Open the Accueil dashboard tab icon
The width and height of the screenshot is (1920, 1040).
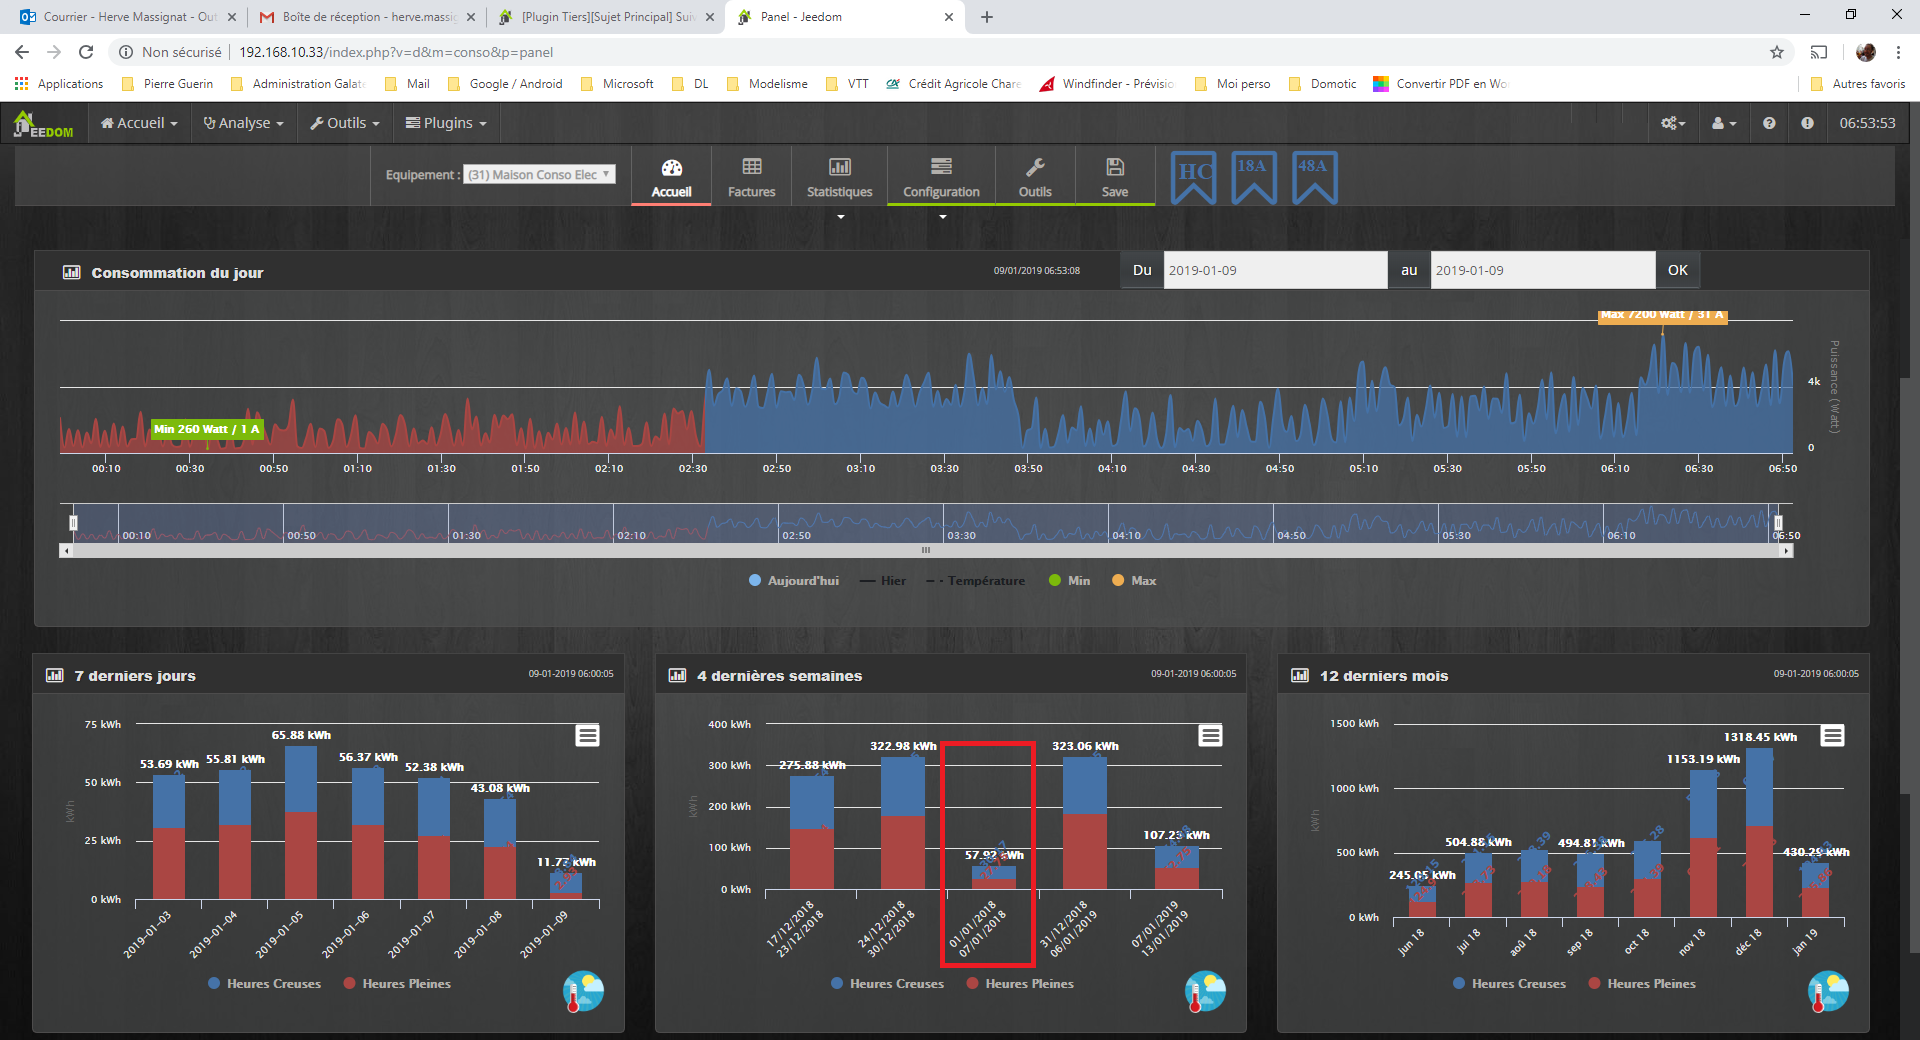[x=671, y=167]
